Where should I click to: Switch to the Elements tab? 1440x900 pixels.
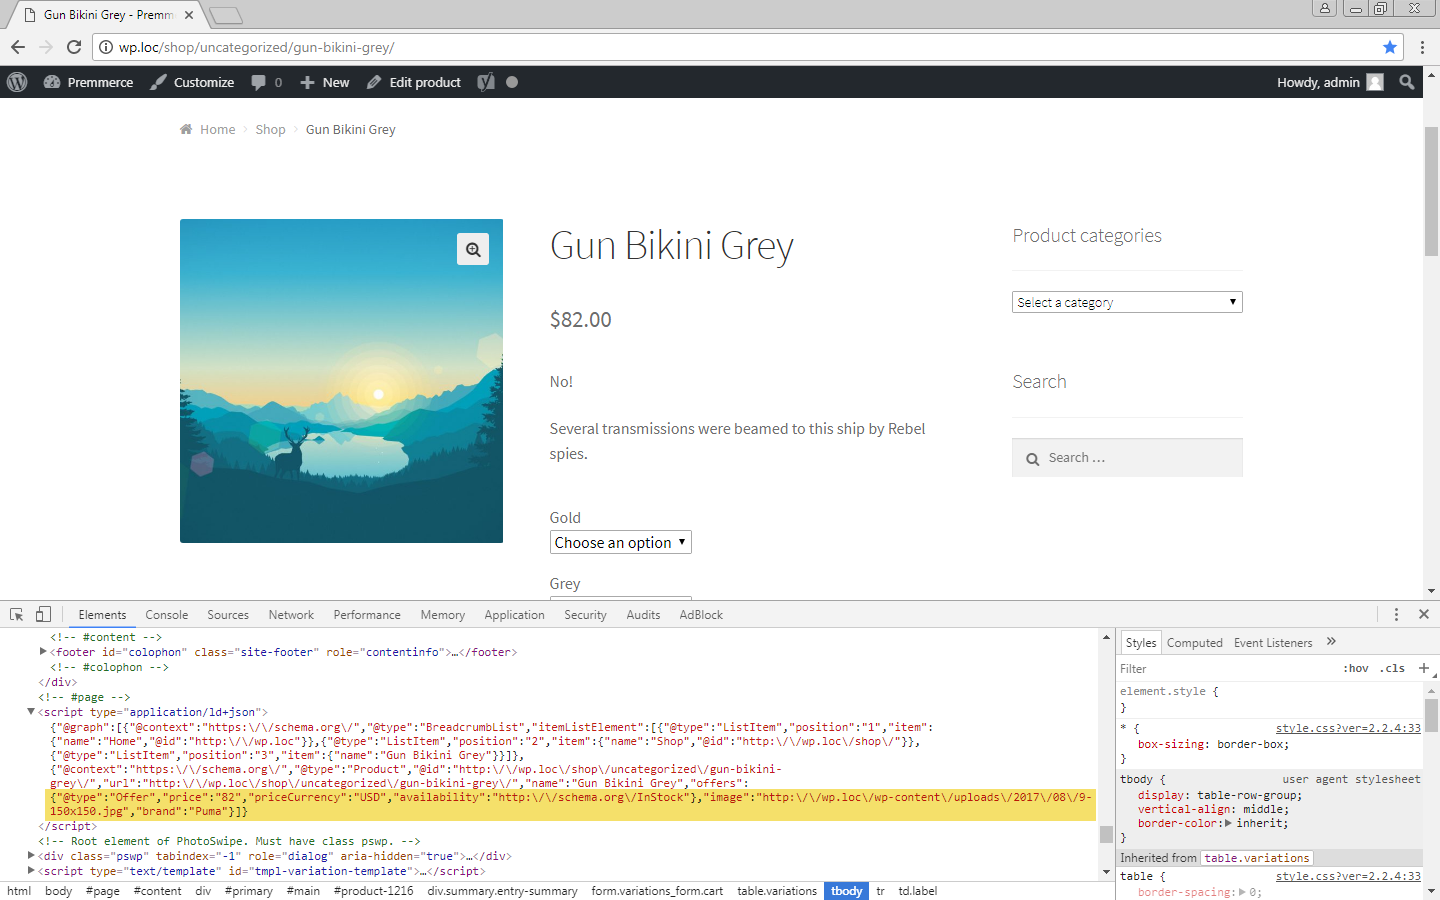102,615
